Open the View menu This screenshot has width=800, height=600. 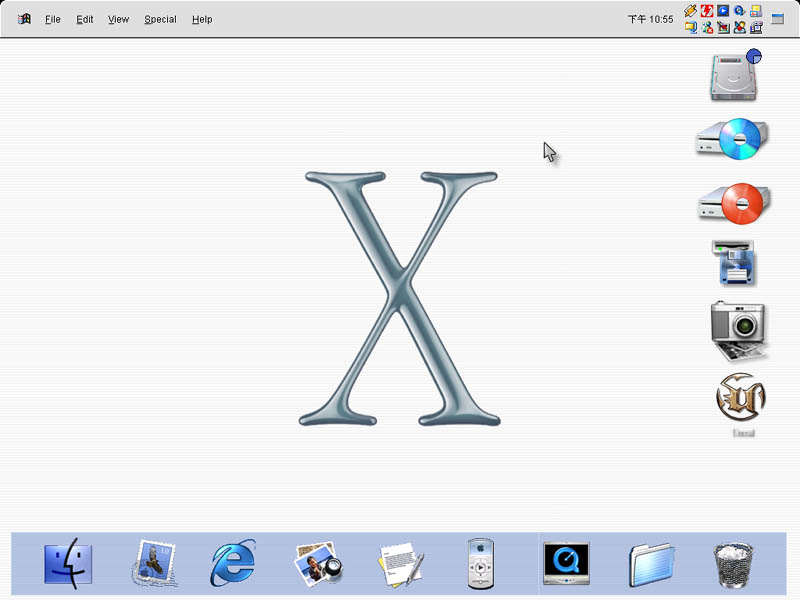click(118, 19)
